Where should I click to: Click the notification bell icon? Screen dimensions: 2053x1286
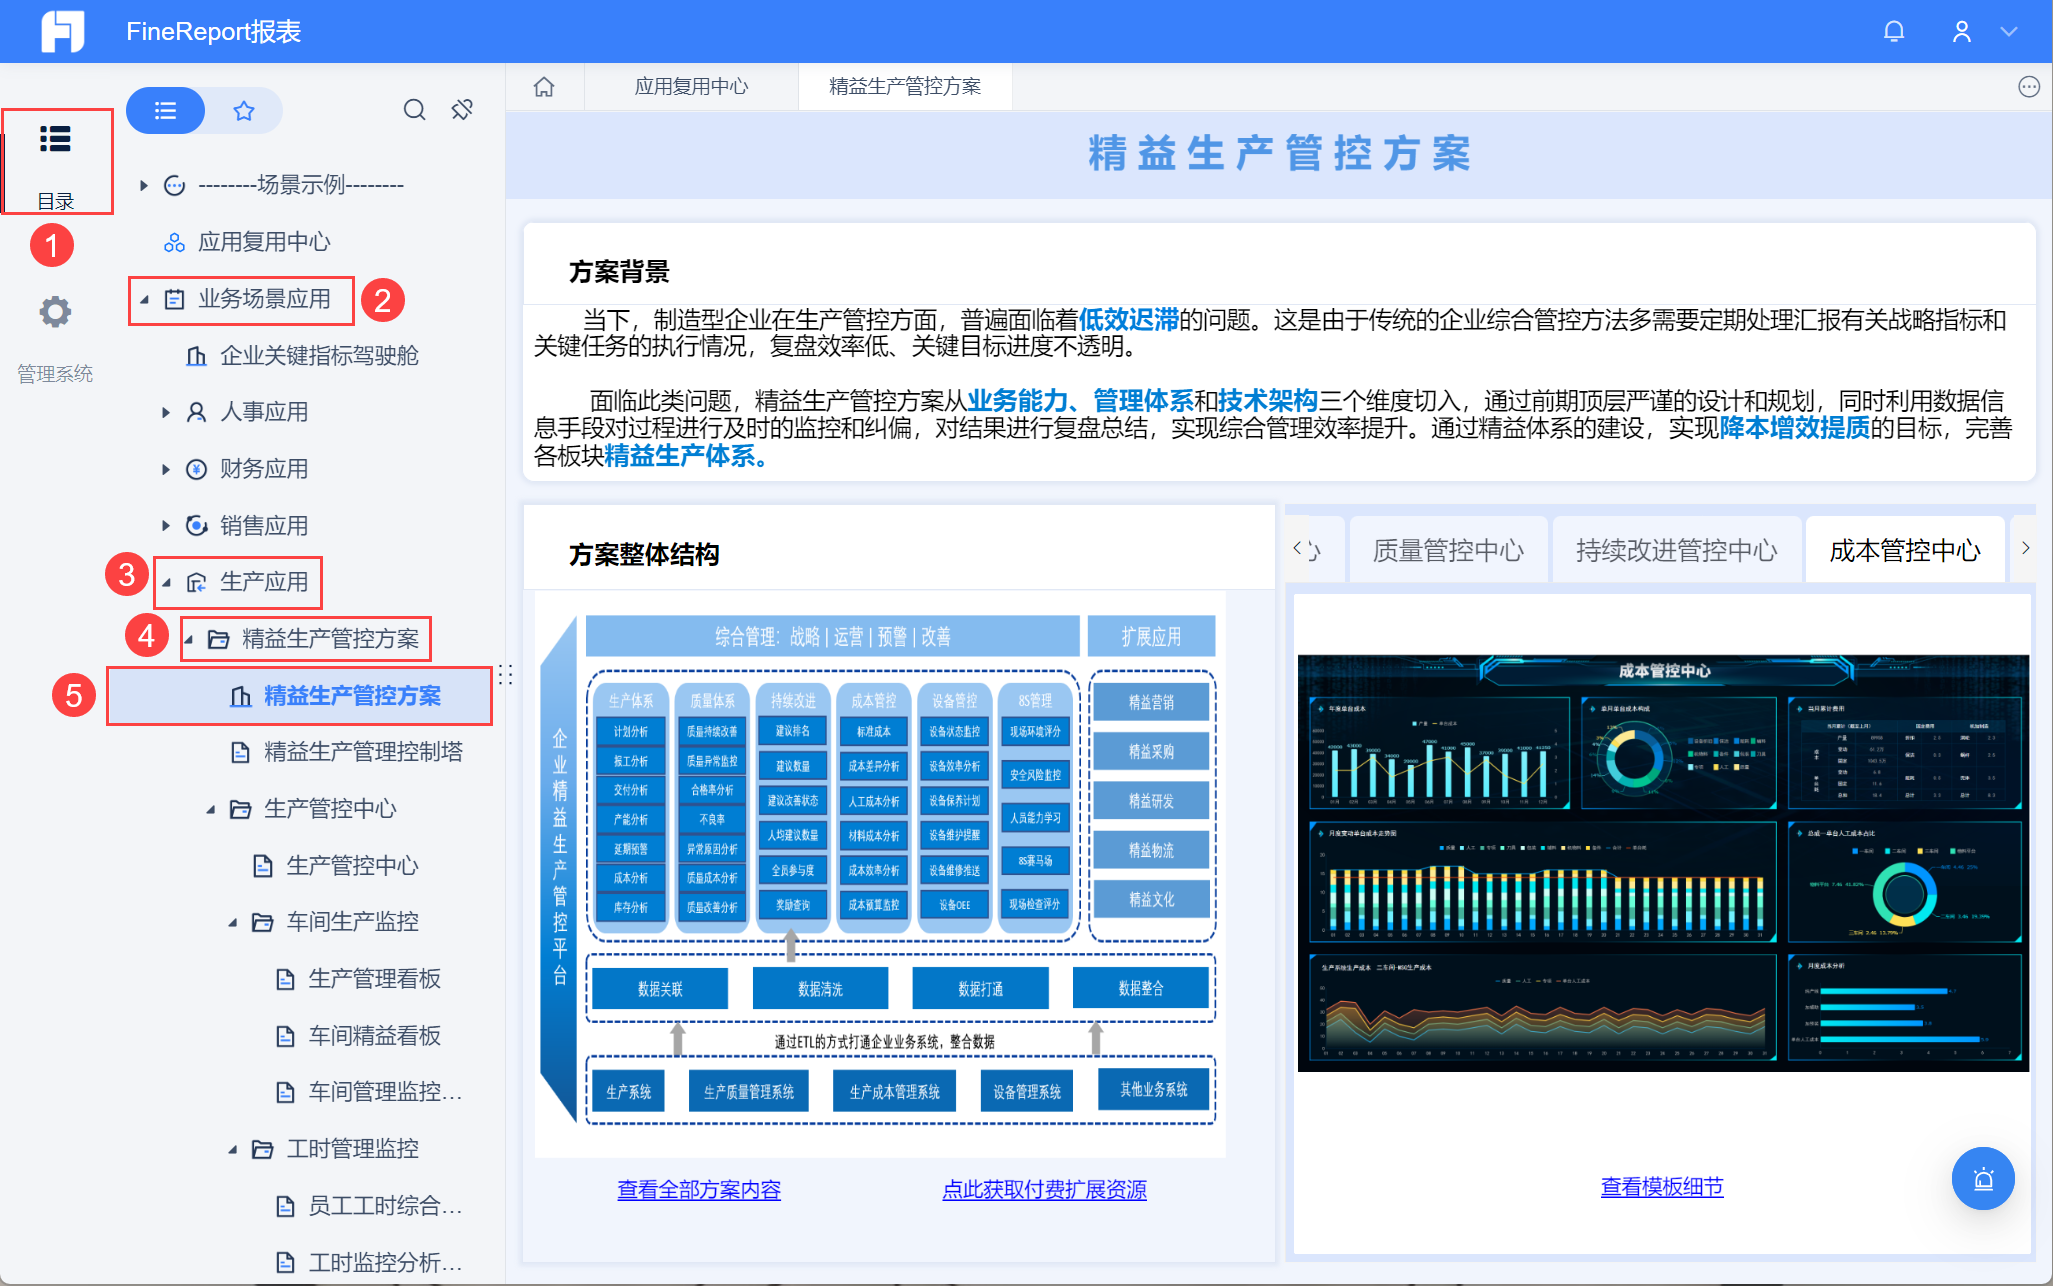click(x=1893, y=32)
